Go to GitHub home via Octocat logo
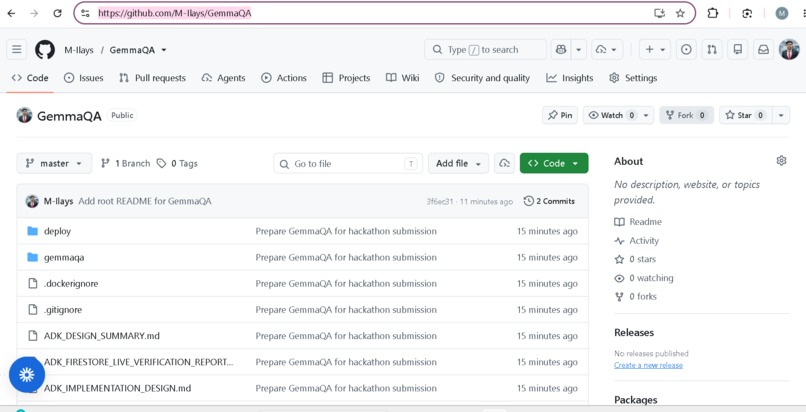The image size is (806, 412). (x=45, y=50)
